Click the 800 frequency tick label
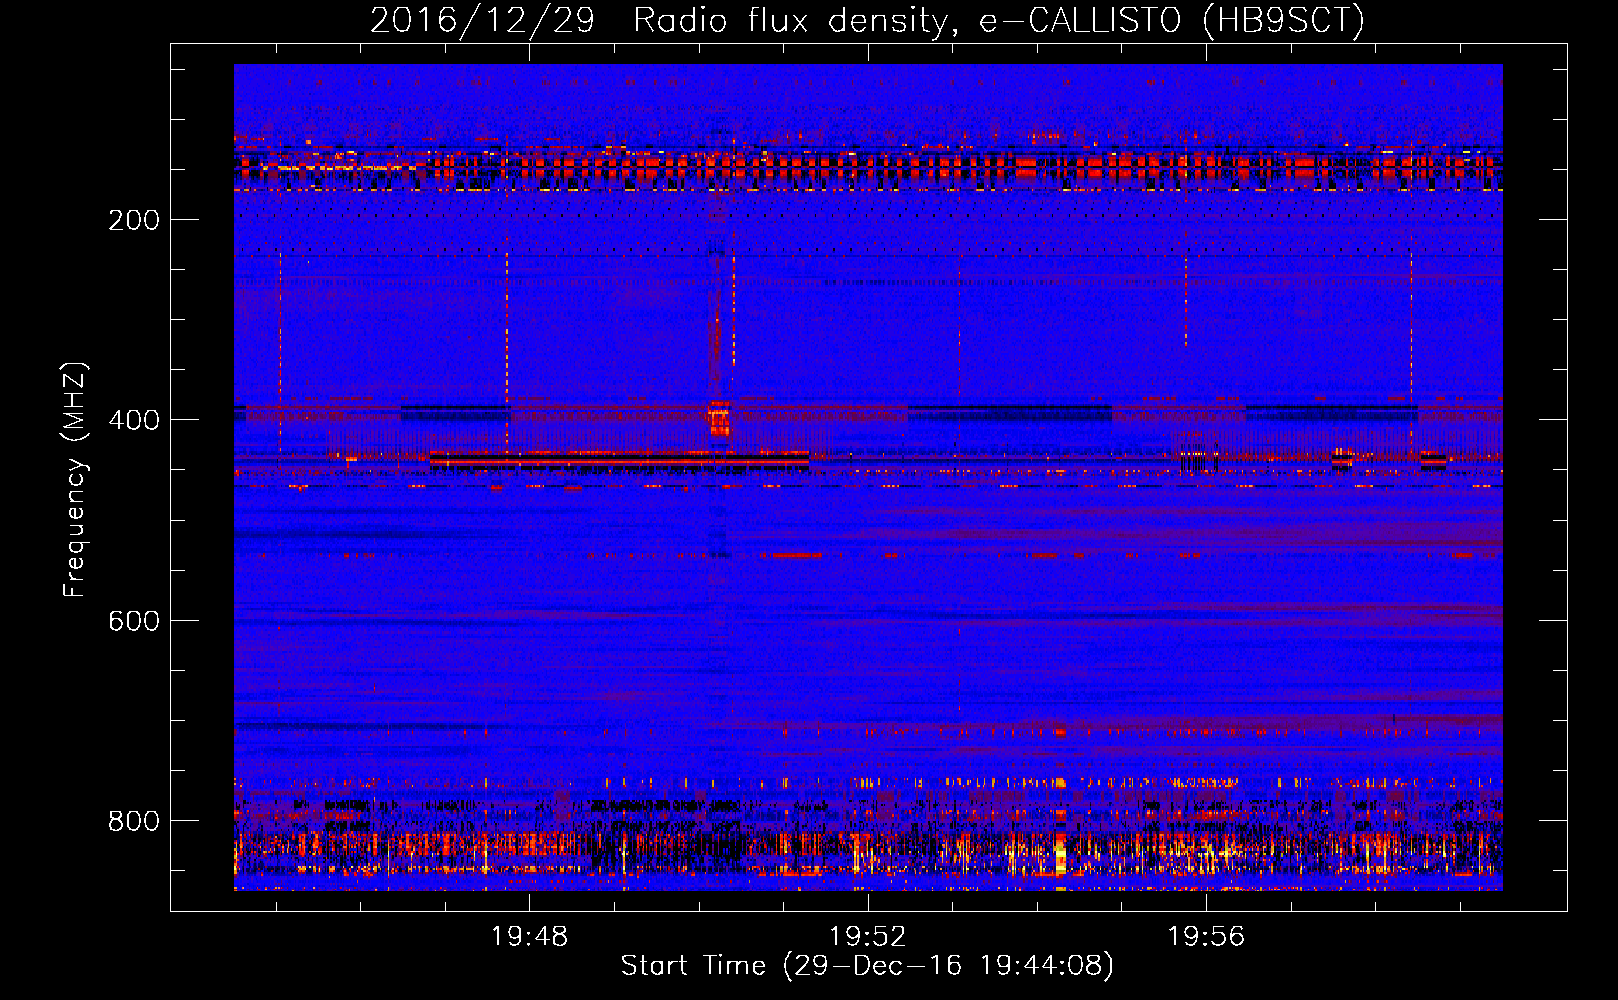 click(134, 821)
